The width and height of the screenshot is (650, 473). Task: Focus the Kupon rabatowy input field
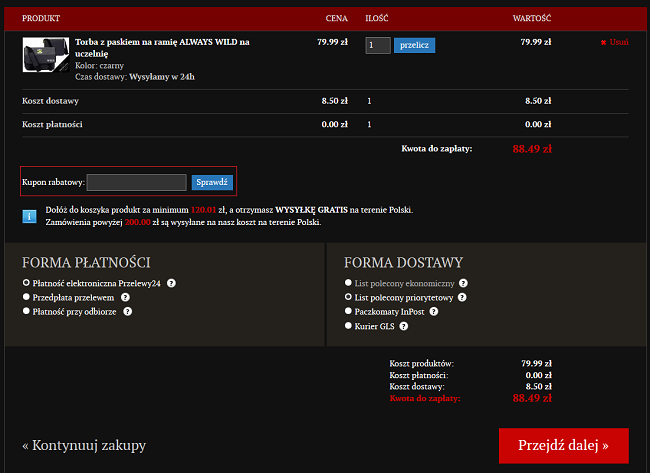[137, 182]
